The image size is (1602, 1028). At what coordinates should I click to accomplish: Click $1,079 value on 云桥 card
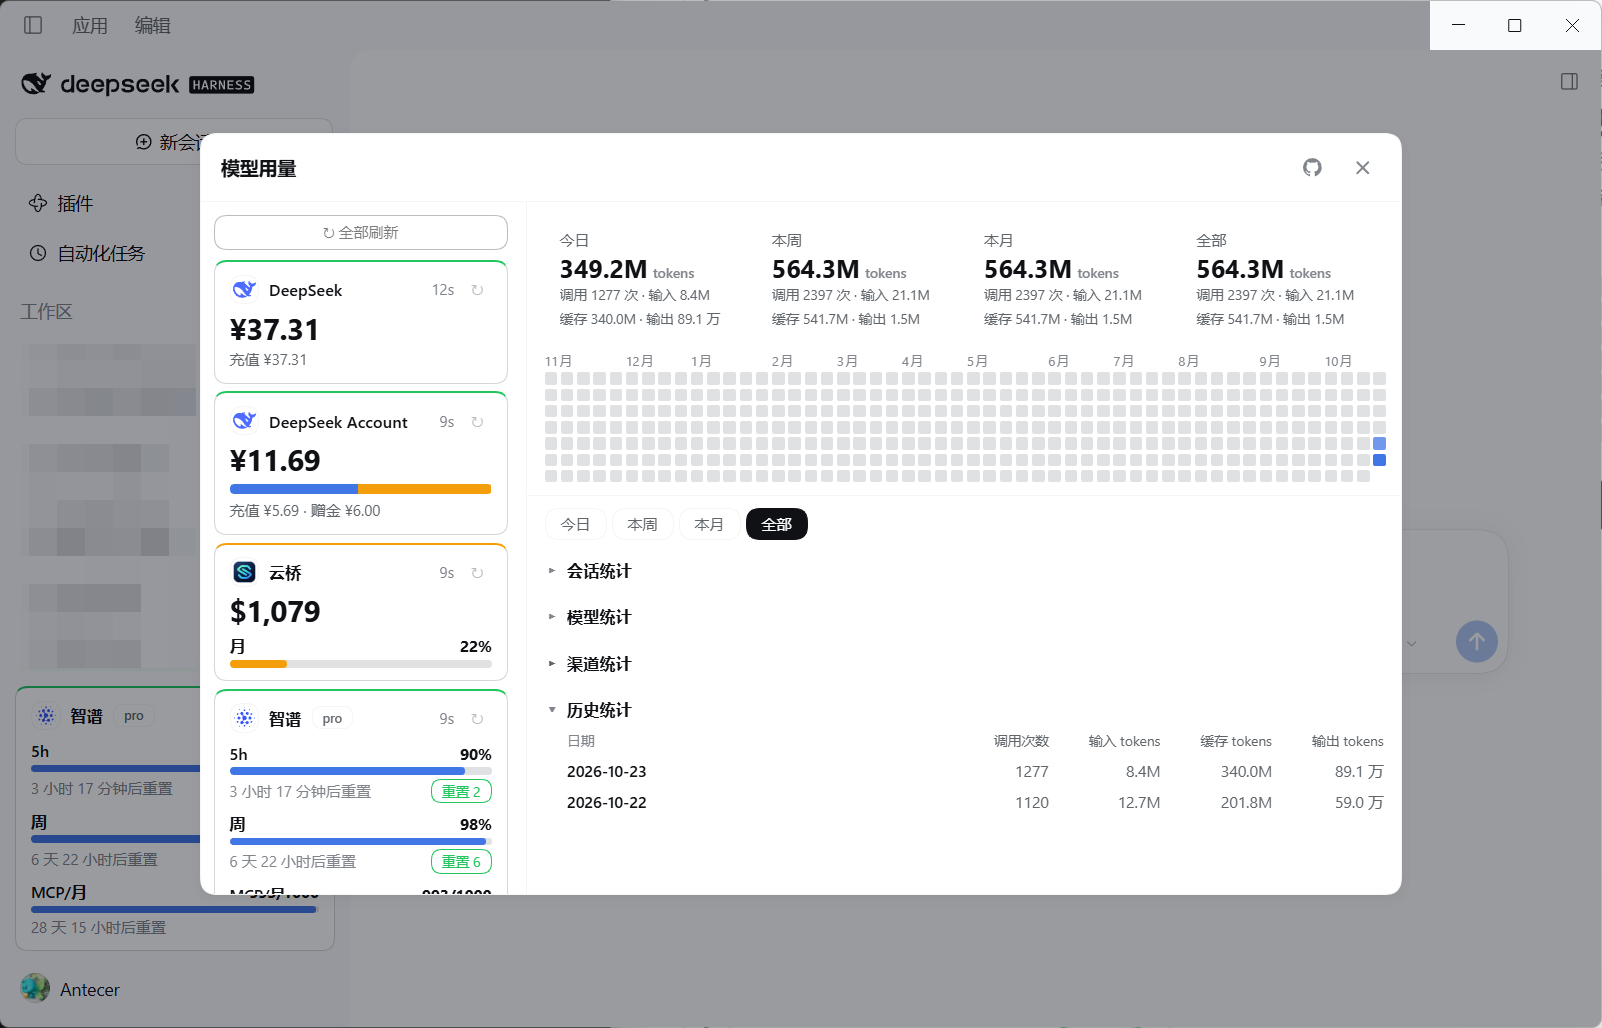275,612
